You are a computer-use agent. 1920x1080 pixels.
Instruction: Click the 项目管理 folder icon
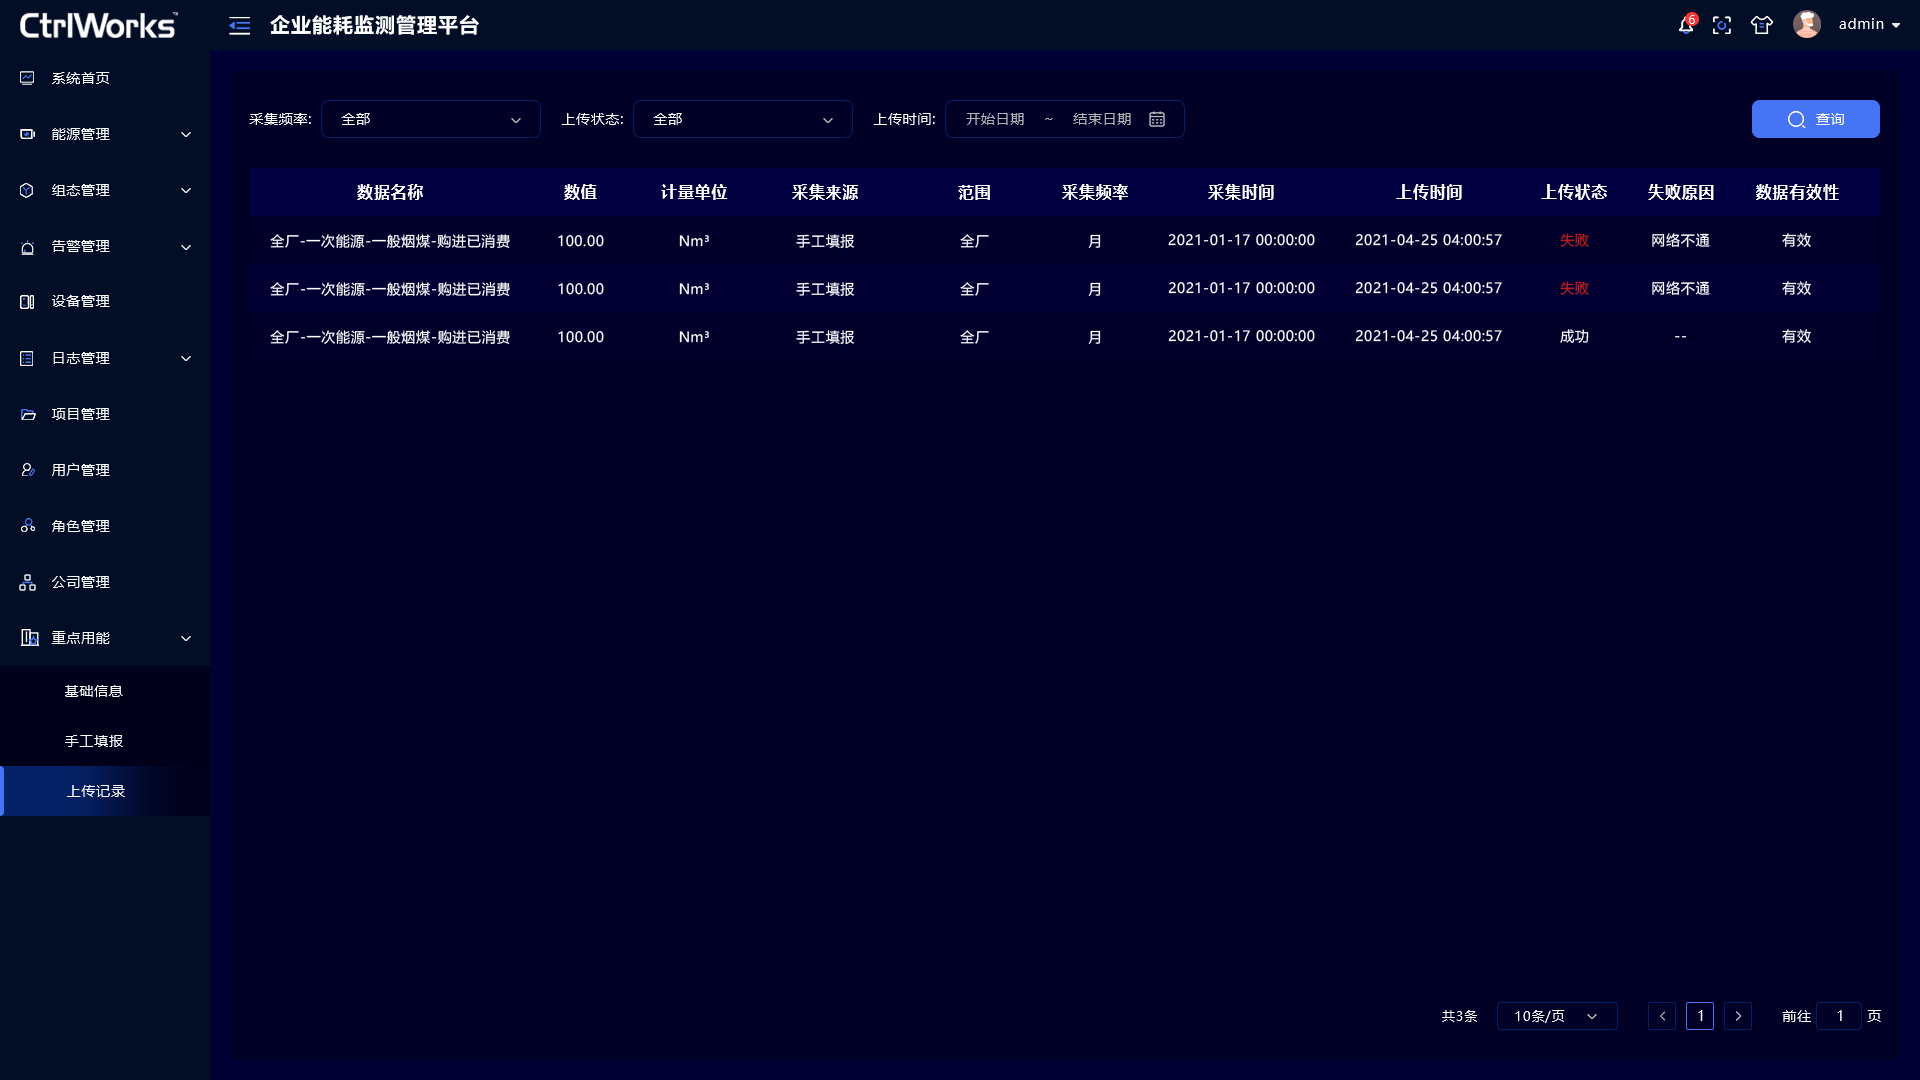pyautogui.click(x=27, y=414)
